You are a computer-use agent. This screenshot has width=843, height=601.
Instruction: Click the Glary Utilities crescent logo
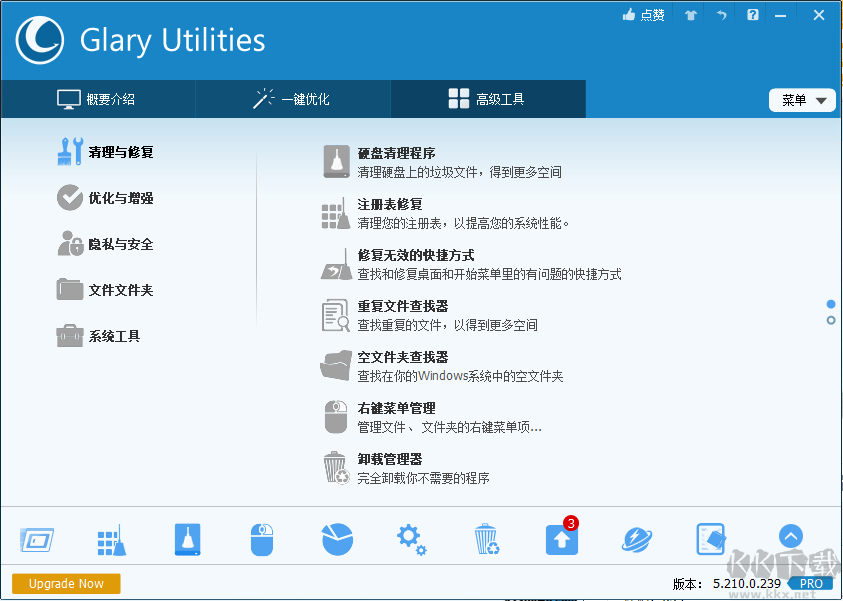click(40, 40)
